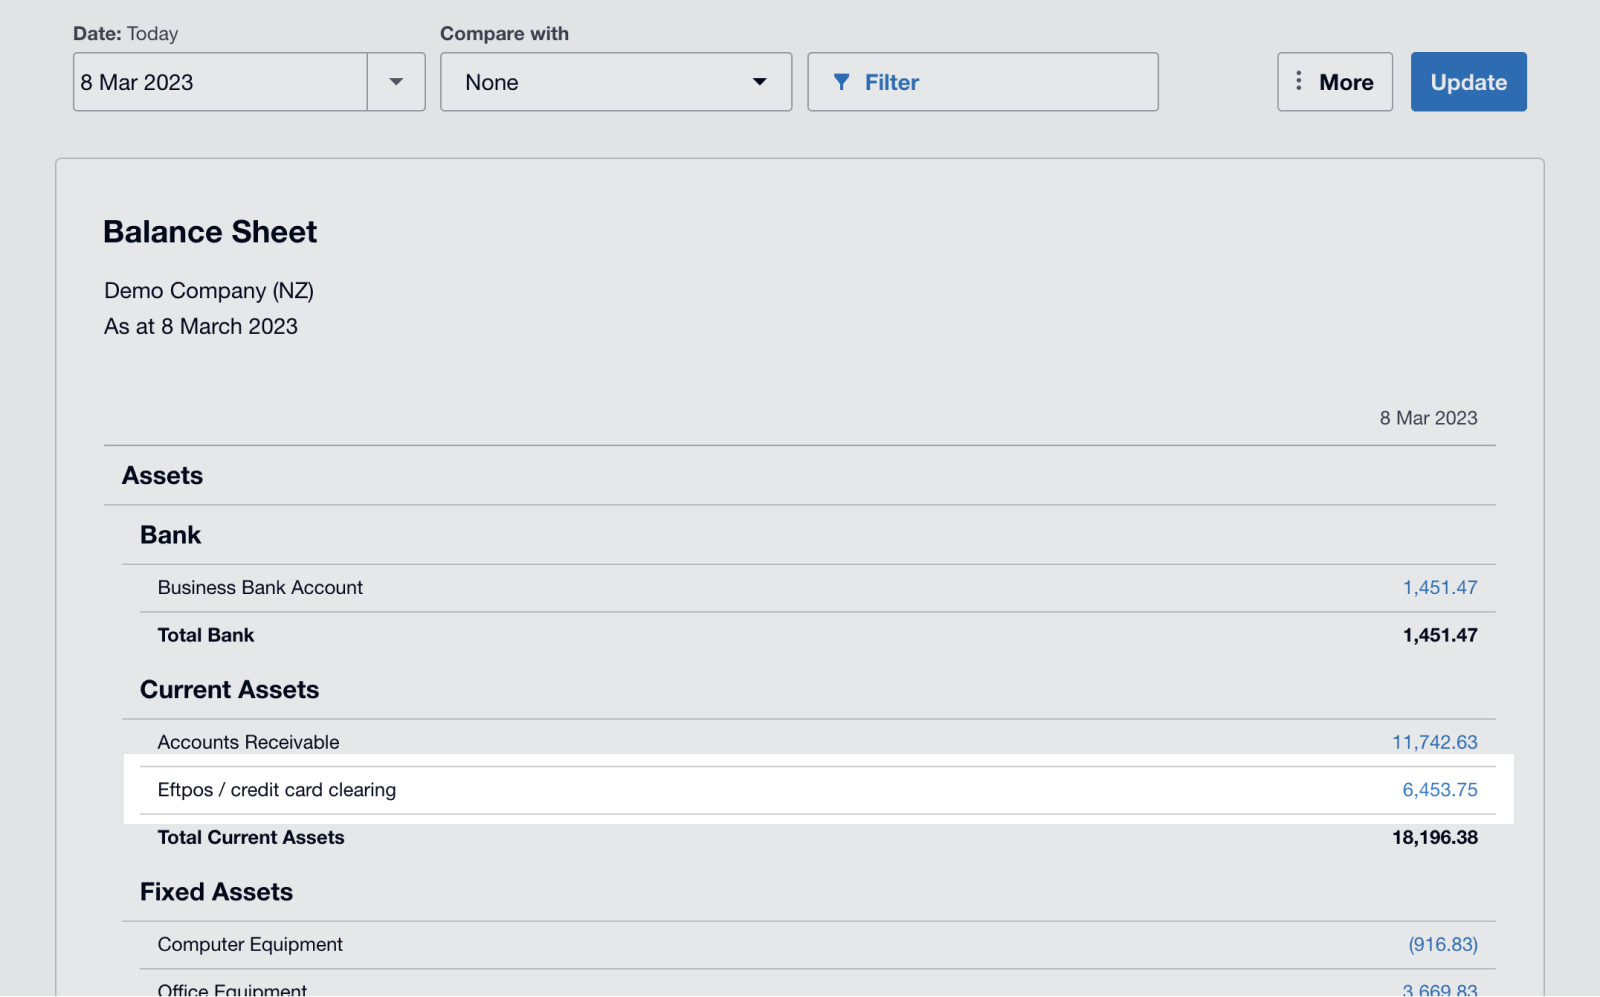Select the Office Equipment amount 3,669.83
Image resolution: width=1600 pixels, height=997 pixels.
[x=1440, y=989]
